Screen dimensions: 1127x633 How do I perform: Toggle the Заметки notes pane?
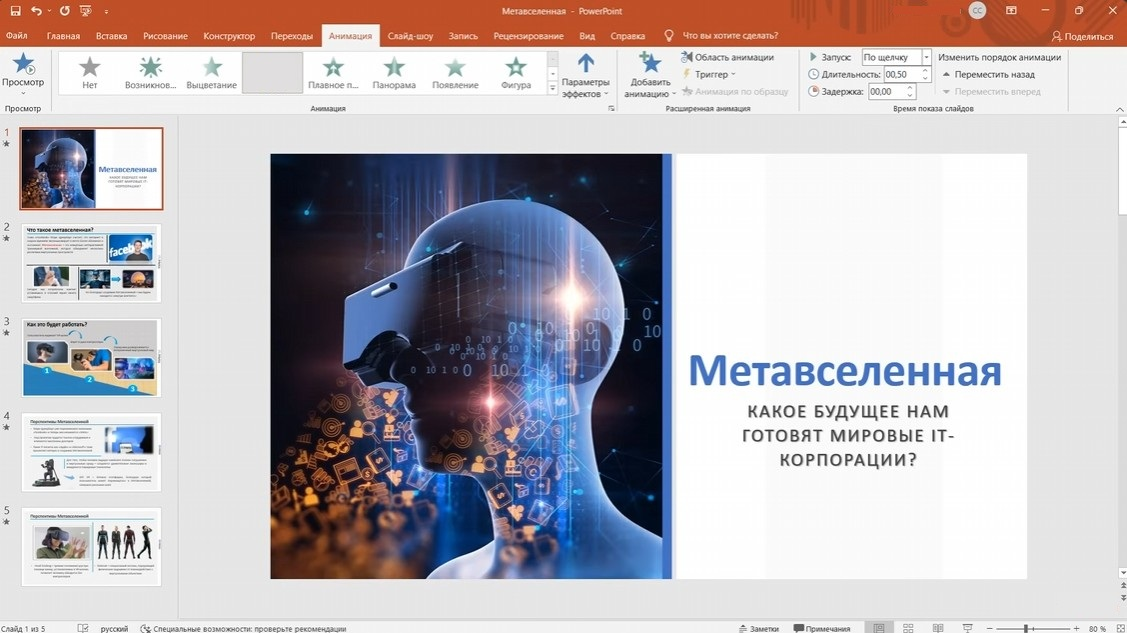click(758, 628)
